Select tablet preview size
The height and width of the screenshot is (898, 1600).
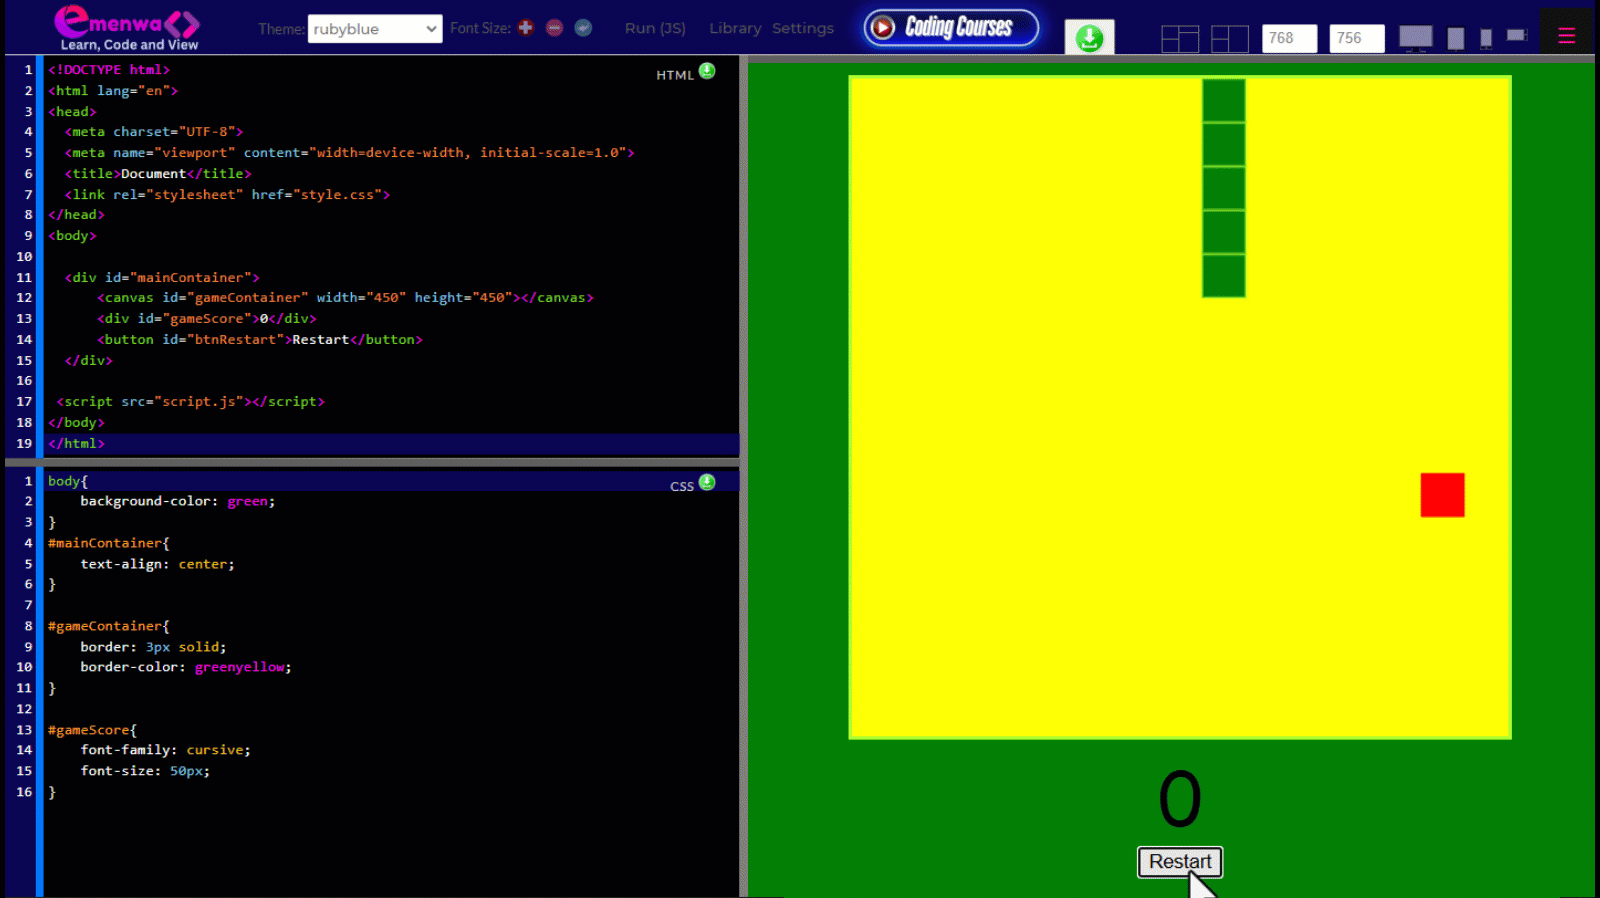click(x=1456, y=39)
